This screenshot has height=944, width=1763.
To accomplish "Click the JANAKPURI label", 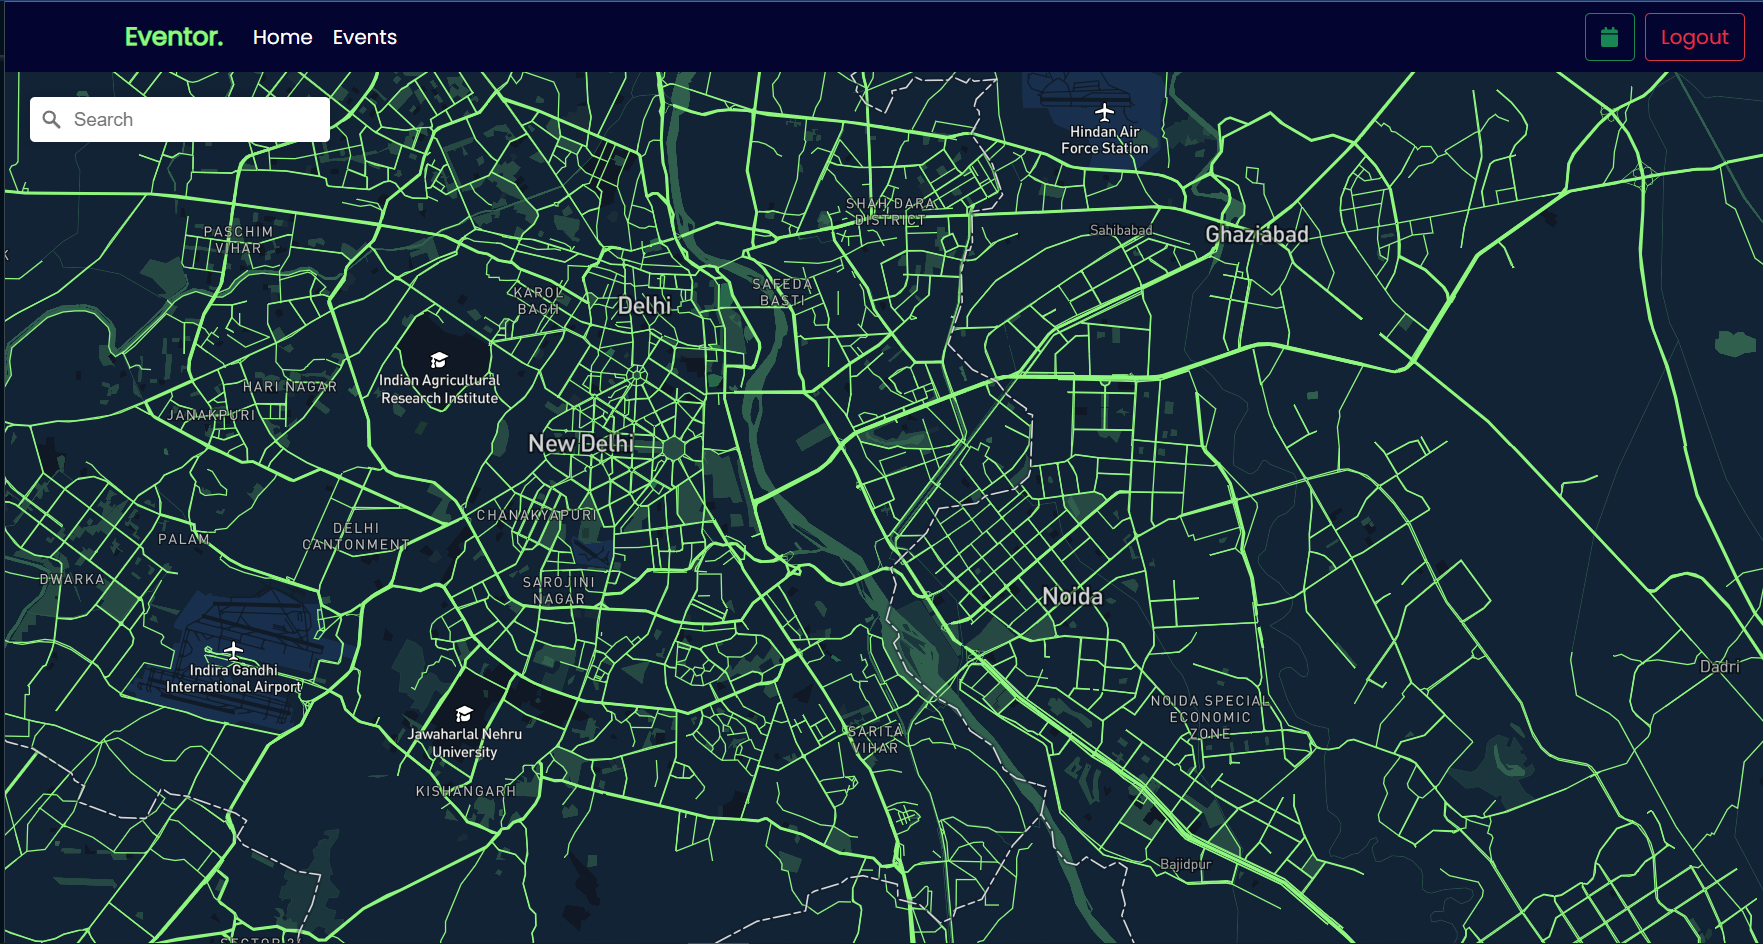I will (x=211, y=415).
